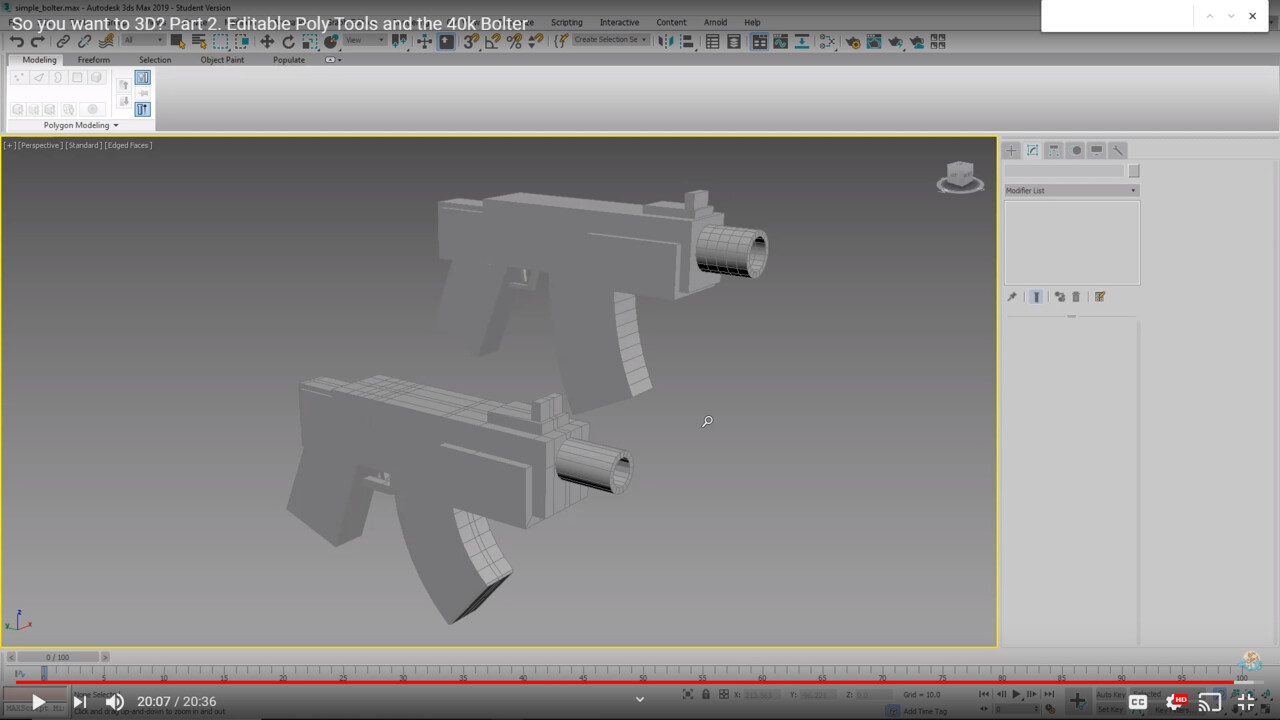
Task: Toggle the 3D Snaps button
Action: pyautogui.click(x=471, y=41)
